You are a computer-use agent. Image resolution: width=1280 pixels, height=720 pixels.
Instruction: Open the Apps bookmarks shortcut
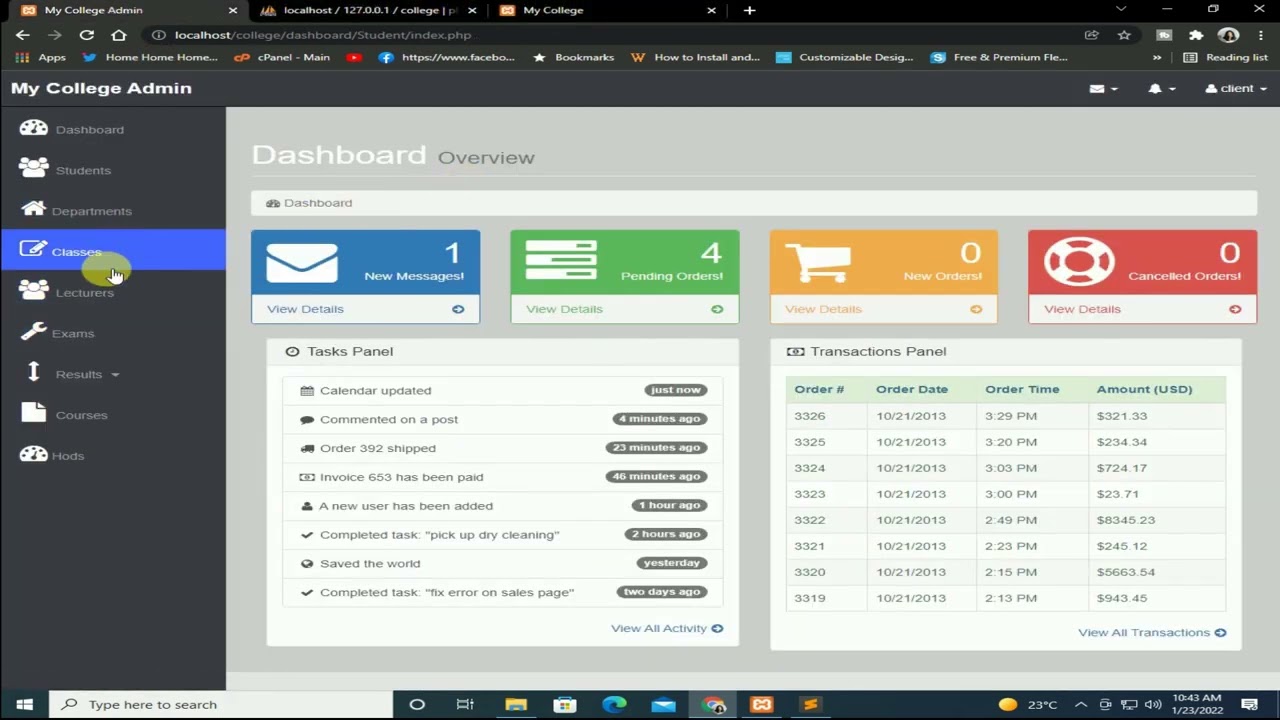point(42,57)
